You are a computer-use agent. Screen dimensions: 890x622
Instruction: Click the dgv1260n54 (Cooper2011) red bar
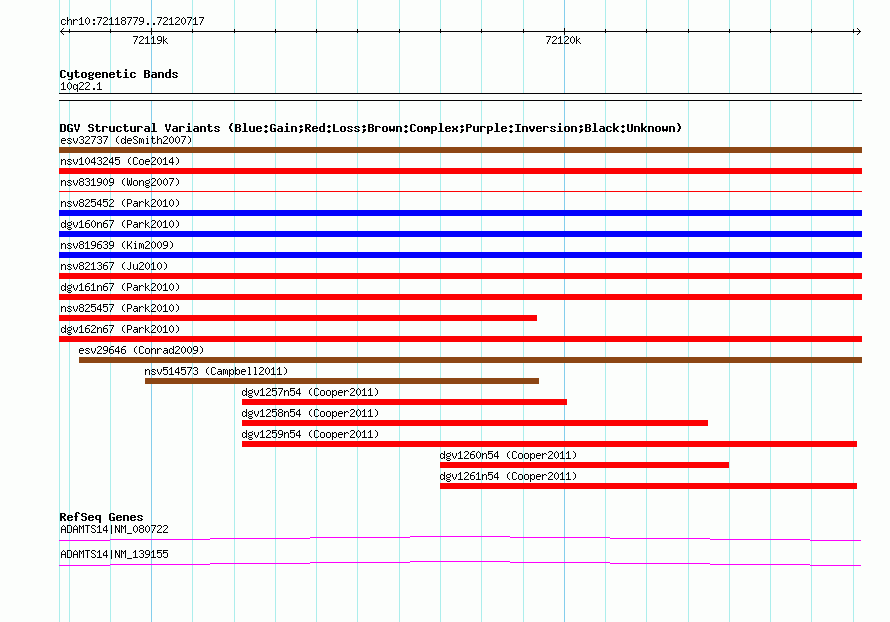click(x=585, y=465)
